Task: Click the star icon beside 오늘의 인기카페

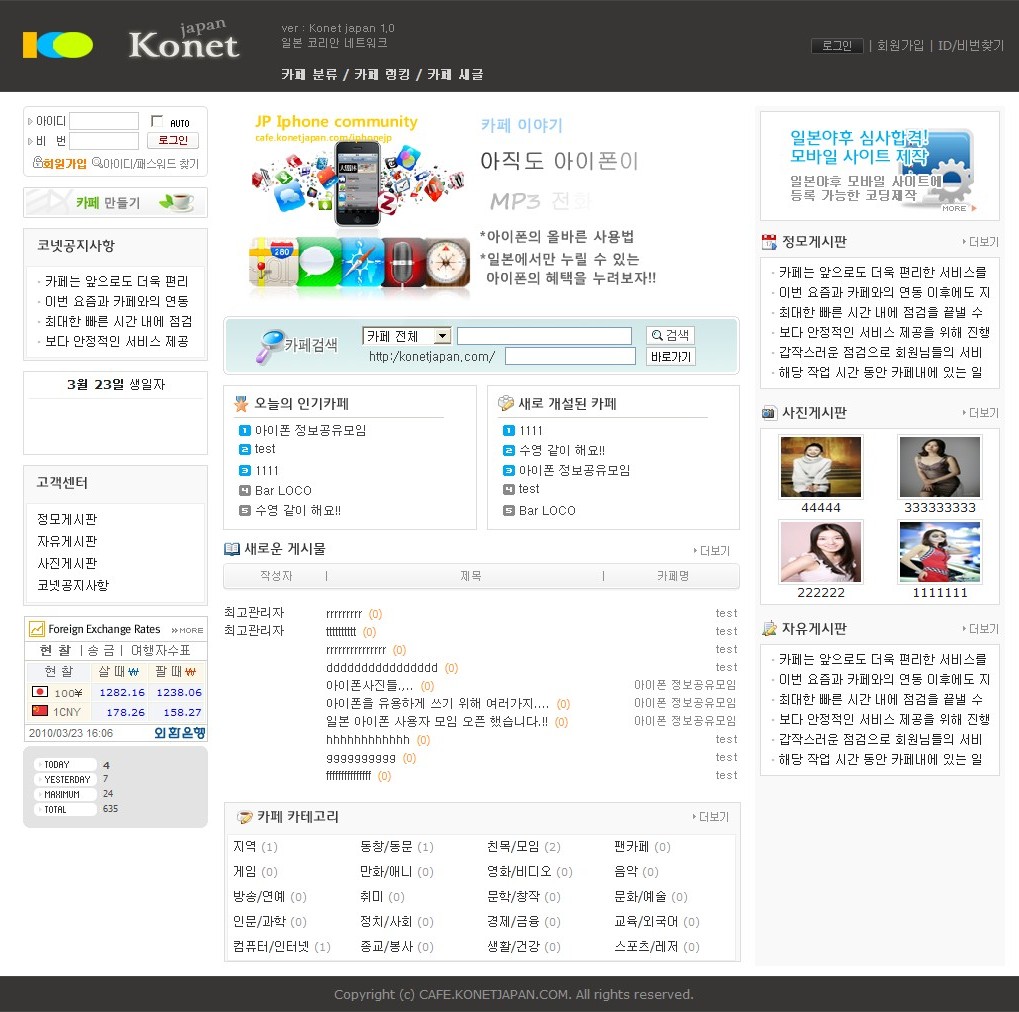Action: [241, 404]
